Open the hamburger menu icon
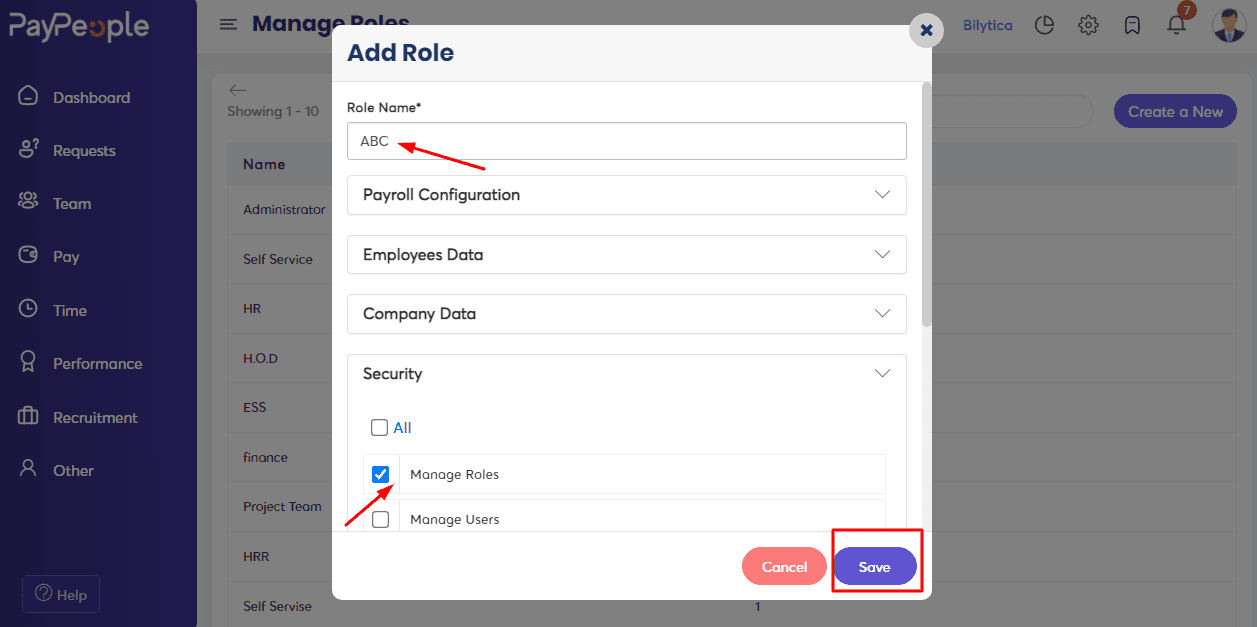 (x=229, y=24)
